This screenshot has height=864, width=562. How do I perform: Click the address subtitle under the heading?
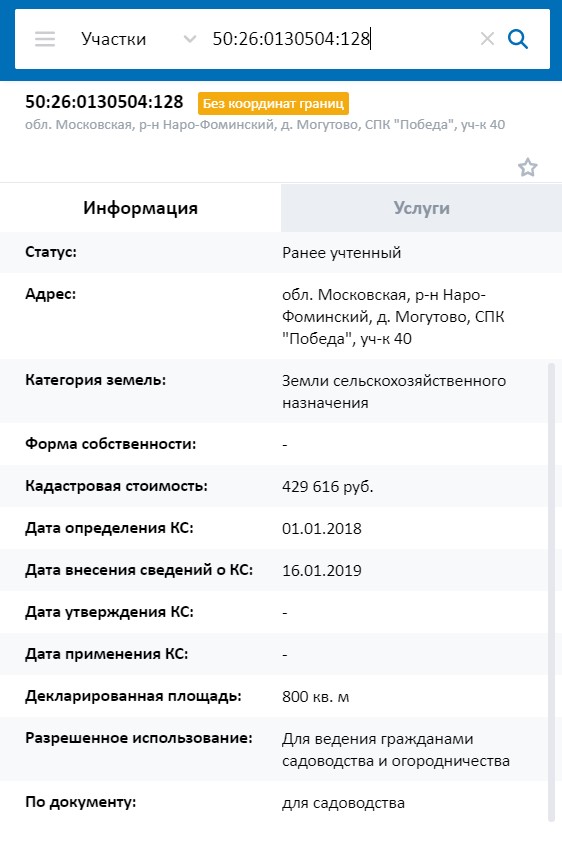[265, 125]
